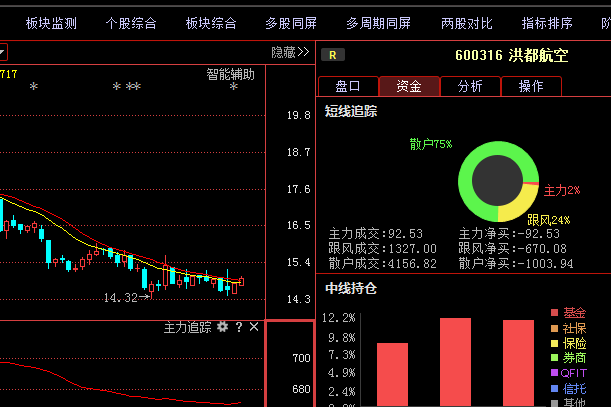Click the first red bar in 中线持仓 chart
This screenshot has width=611, height=407.
point(392,375)
